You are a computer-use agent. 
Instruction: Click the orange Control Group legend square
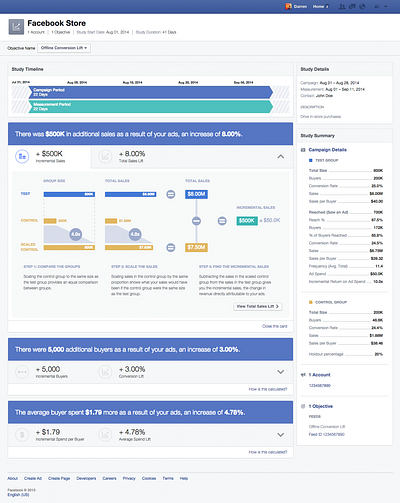click(311, 302)
